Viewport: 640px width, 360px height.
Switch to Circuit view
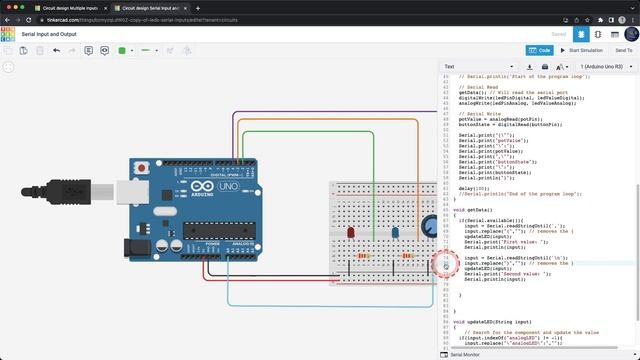click(581, 34)
